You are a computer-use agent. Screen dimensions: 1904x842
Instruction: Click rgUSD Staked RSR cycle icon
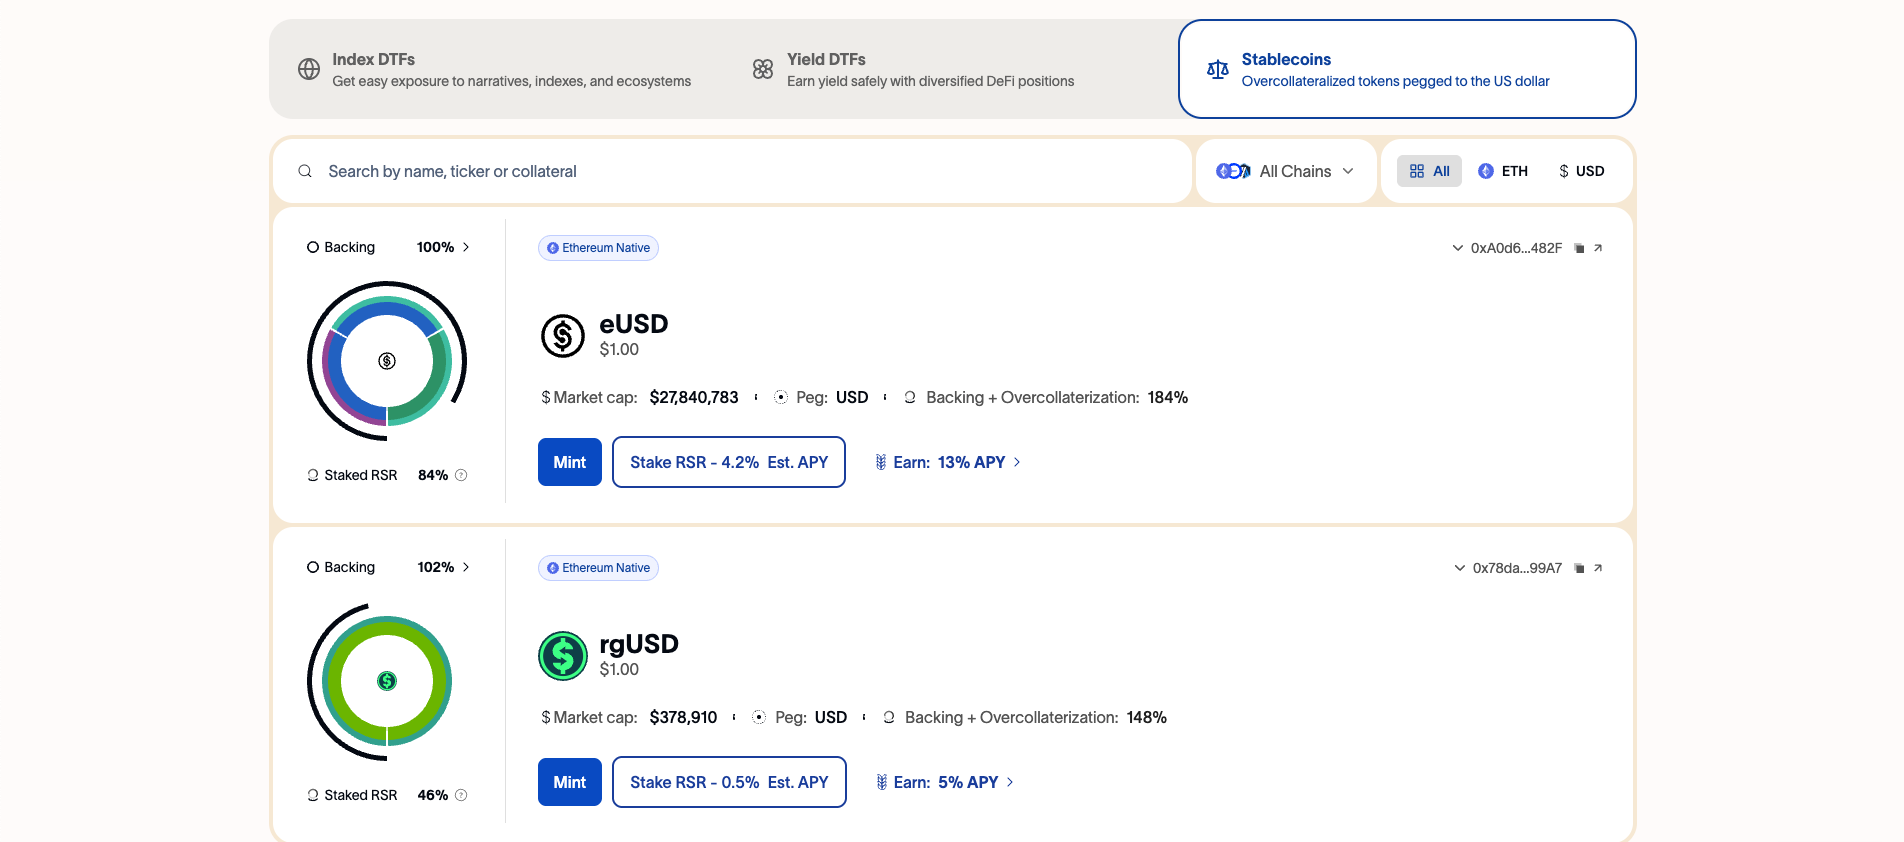[313, 795]
